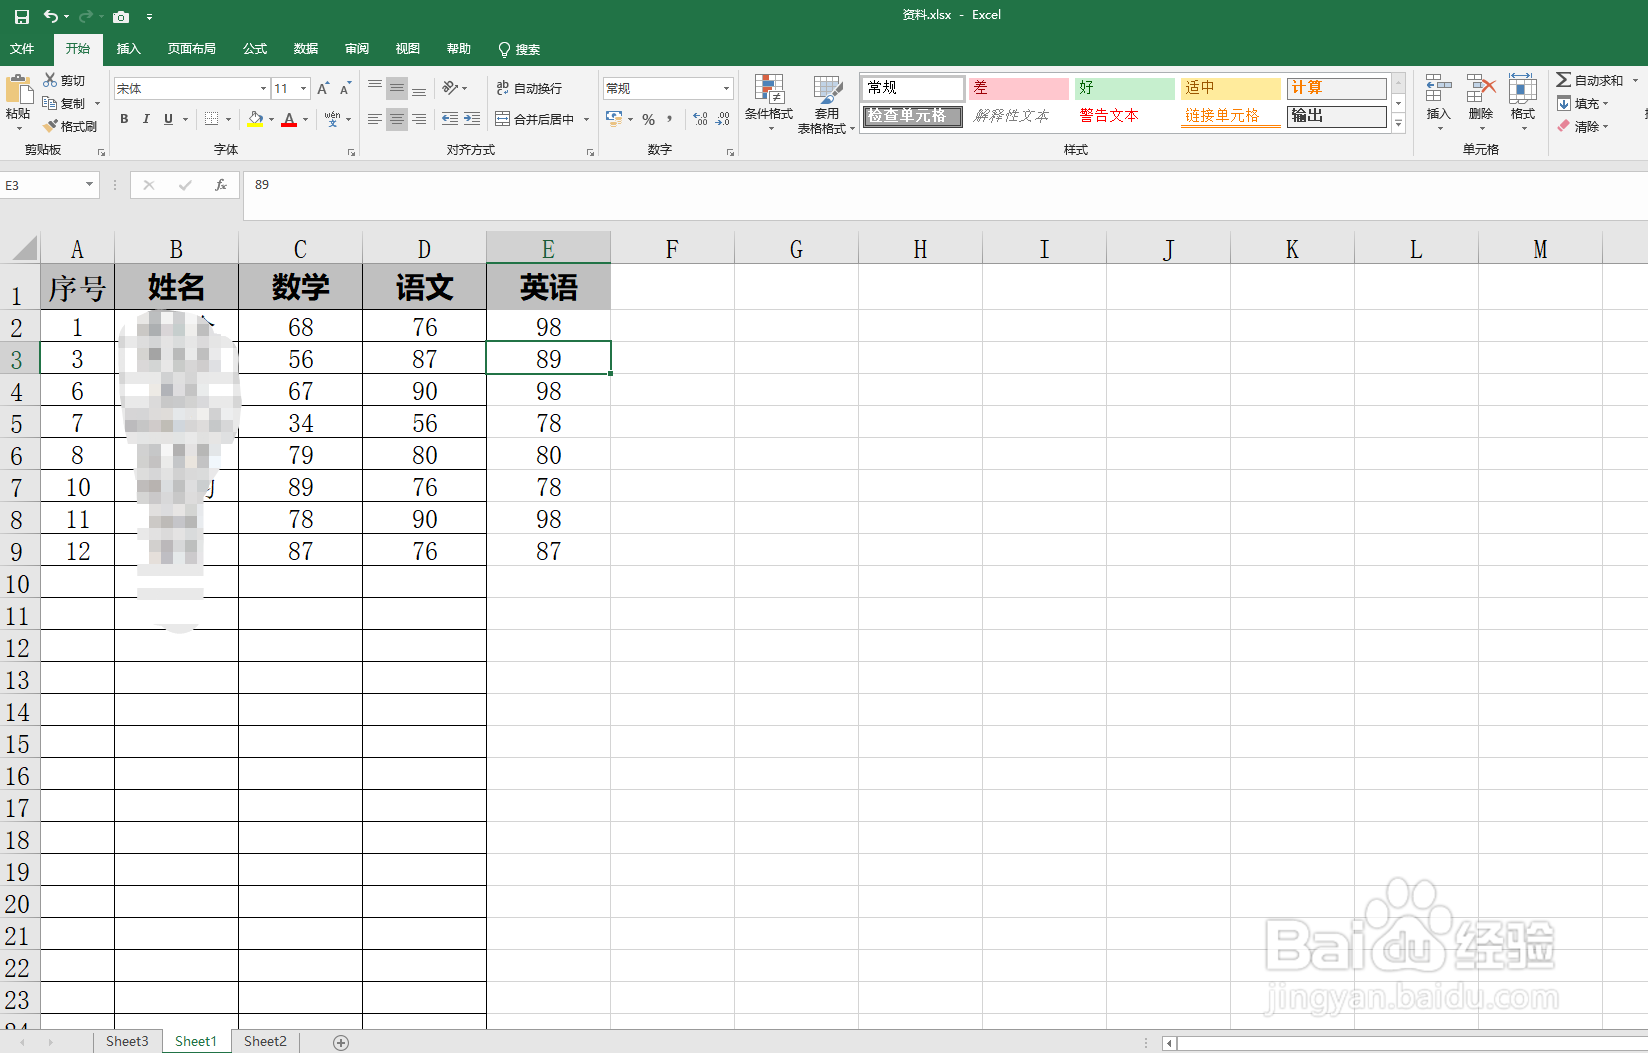Toggle center horizontal alignment
This screenshot has height=1053, width=1648.
pyautogui.click(x=397, y=119)
